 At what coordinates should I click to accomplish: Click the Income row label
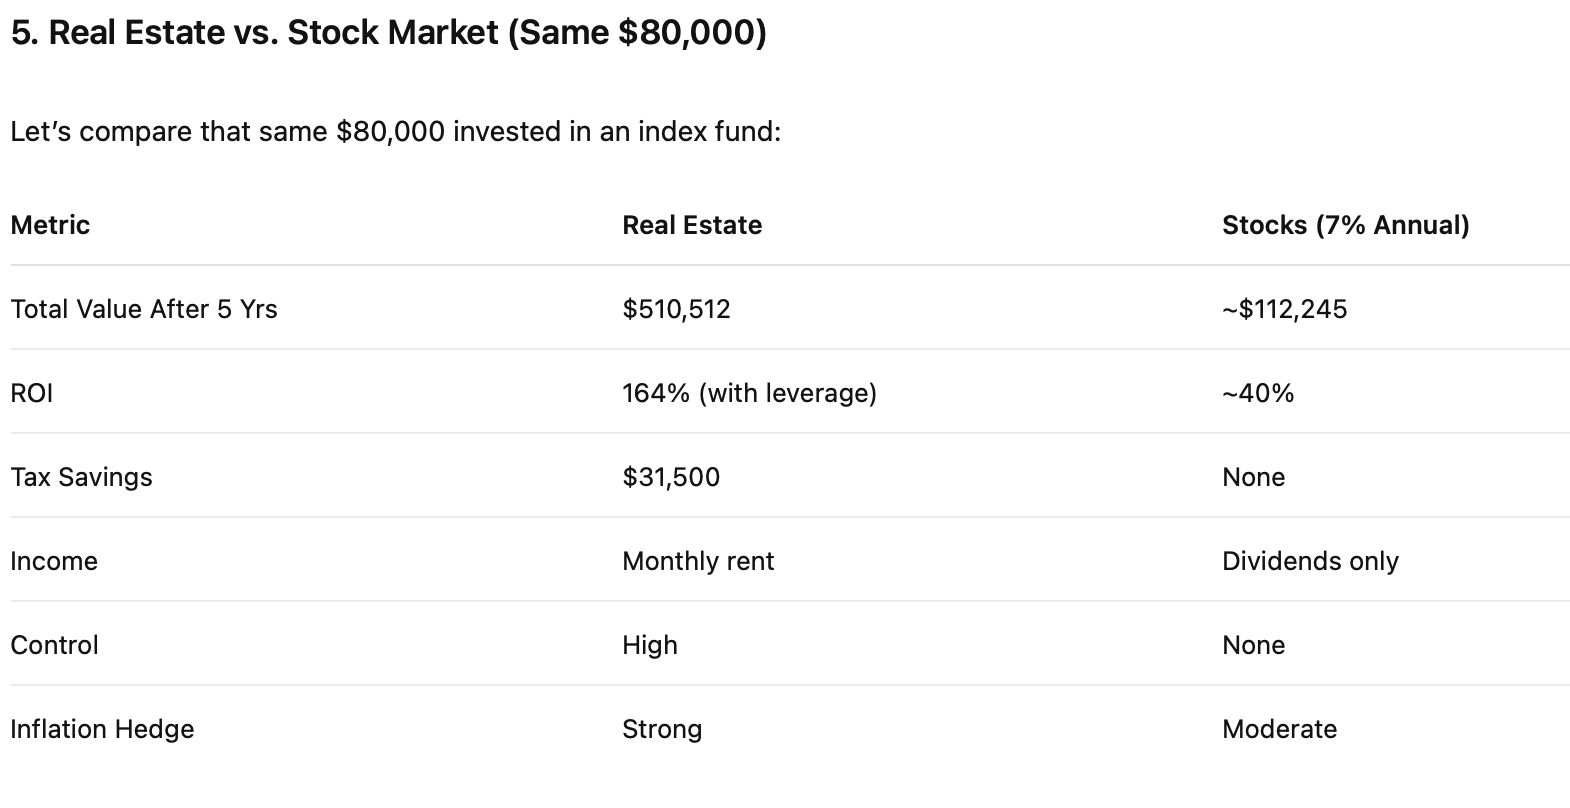tap(54, 561)
